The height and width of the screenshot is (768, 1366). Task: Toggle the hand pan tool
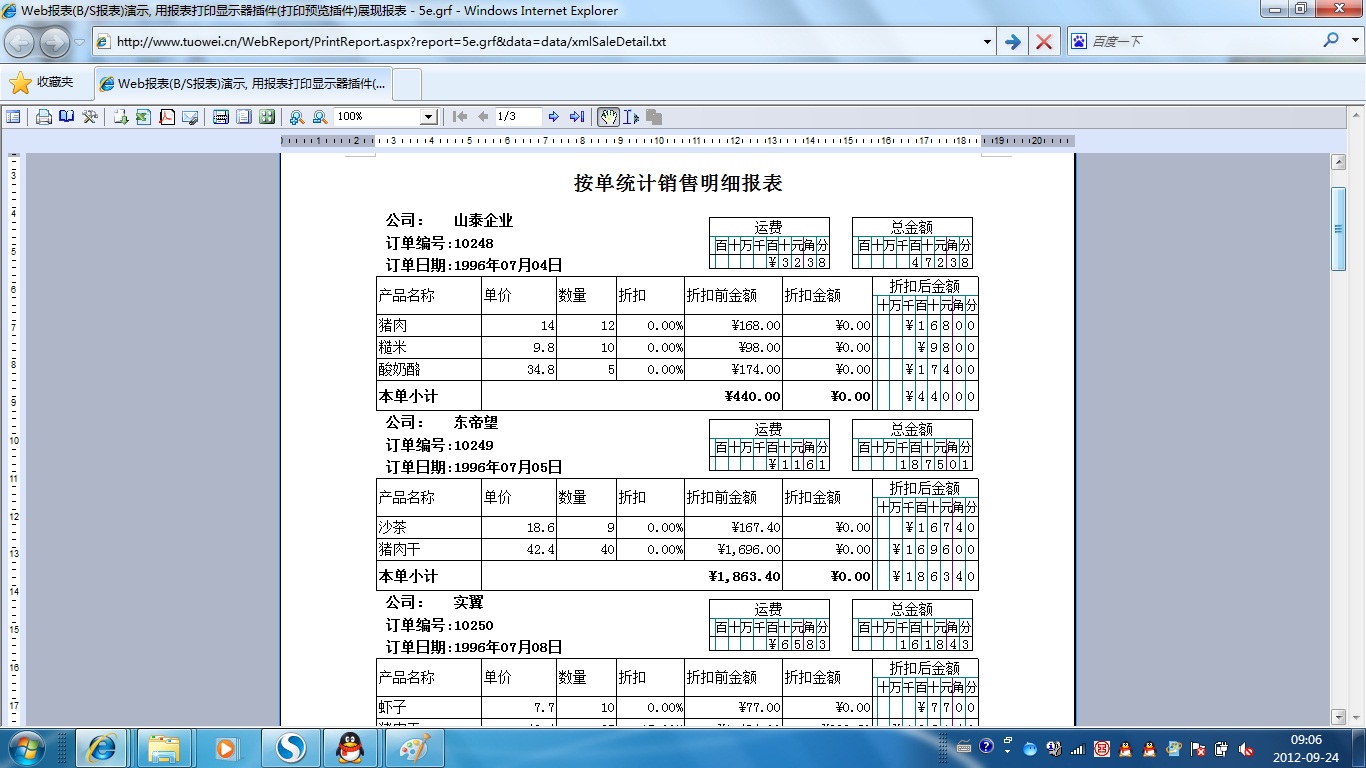pos(608,117)
